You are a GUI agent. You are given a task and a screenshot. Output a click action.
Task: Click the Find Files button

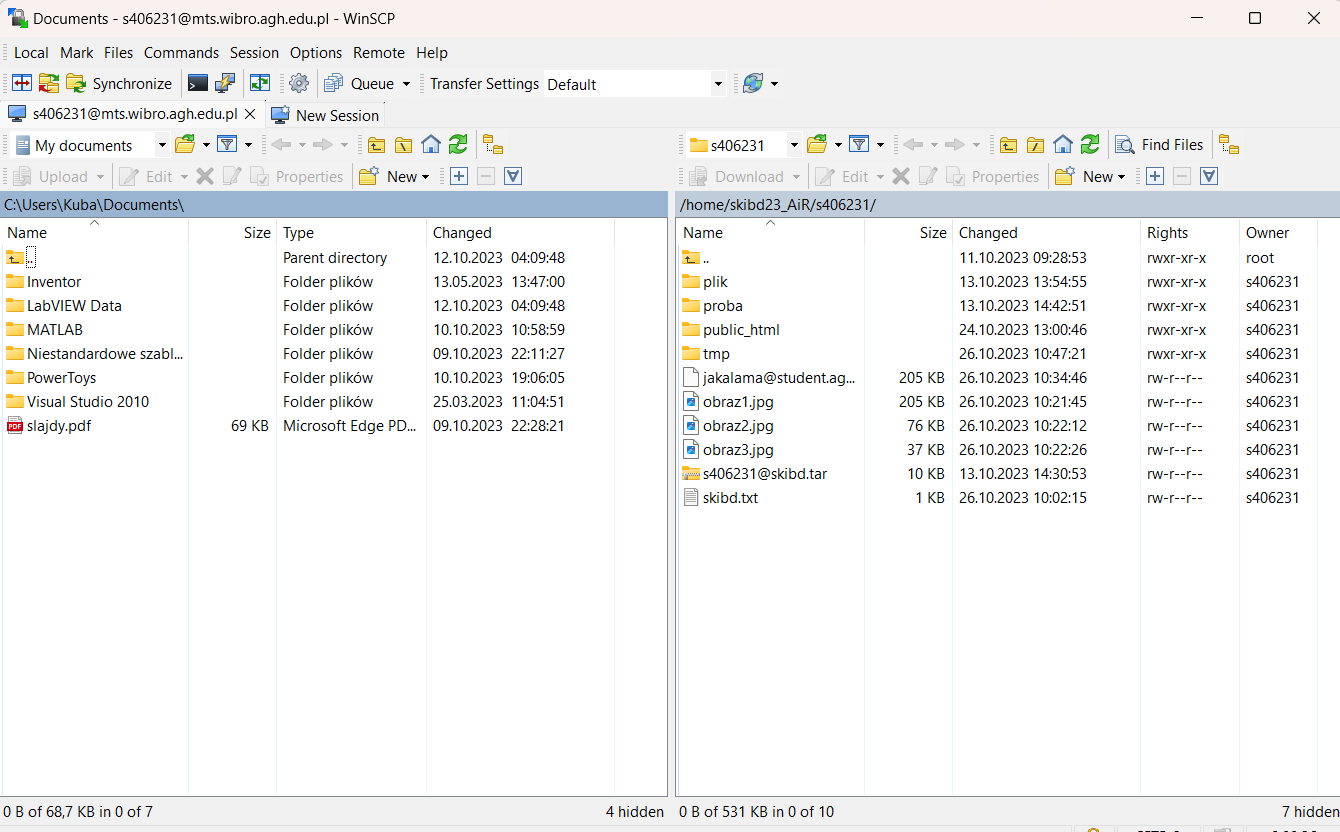click(1159, 145)
